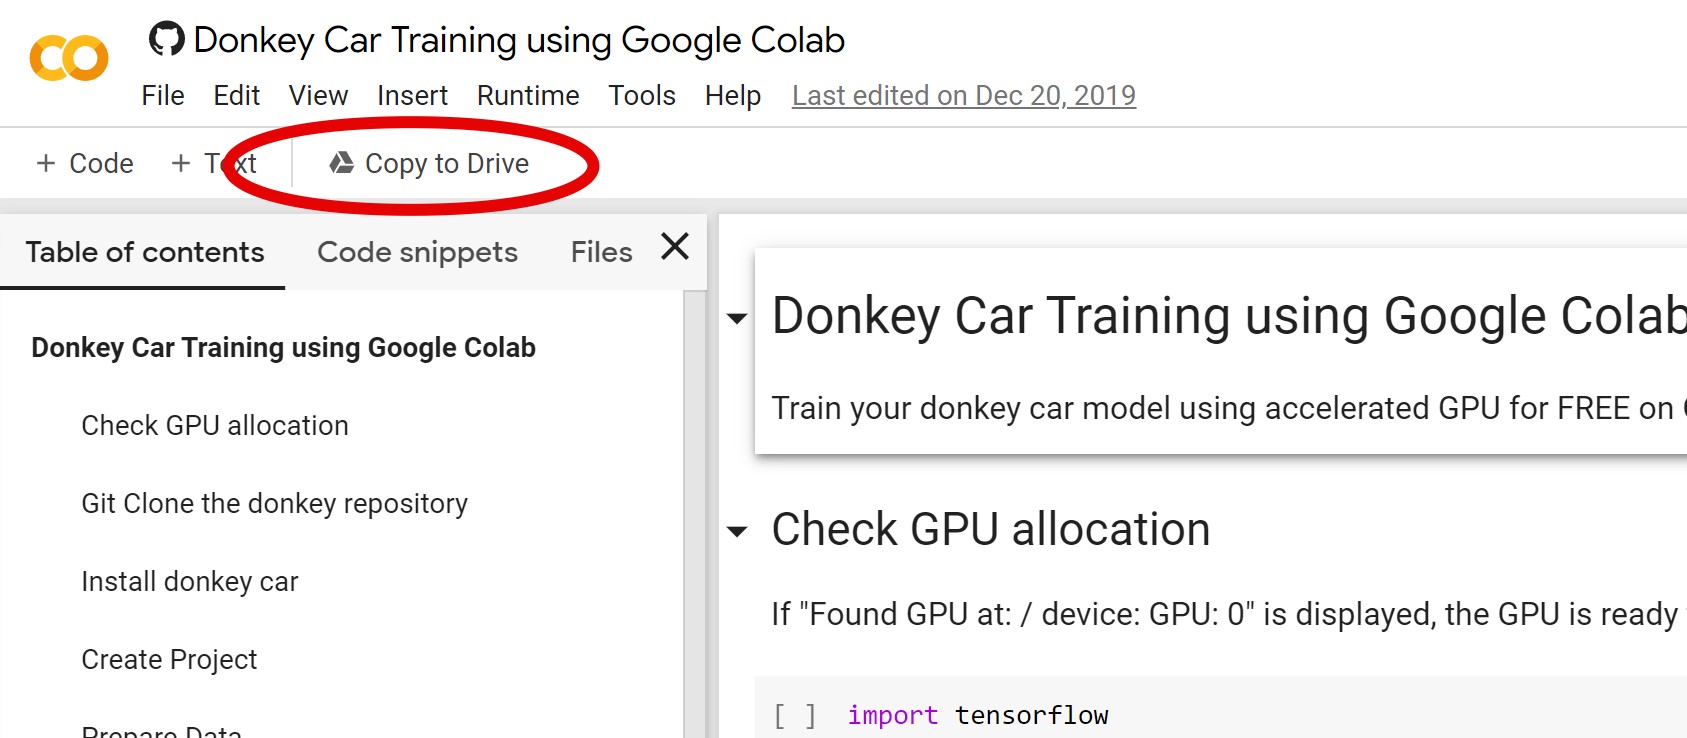Click the table of contents vertical scrollbar
Viewport: 1687px width, 738px height.
tap(694, 500)
